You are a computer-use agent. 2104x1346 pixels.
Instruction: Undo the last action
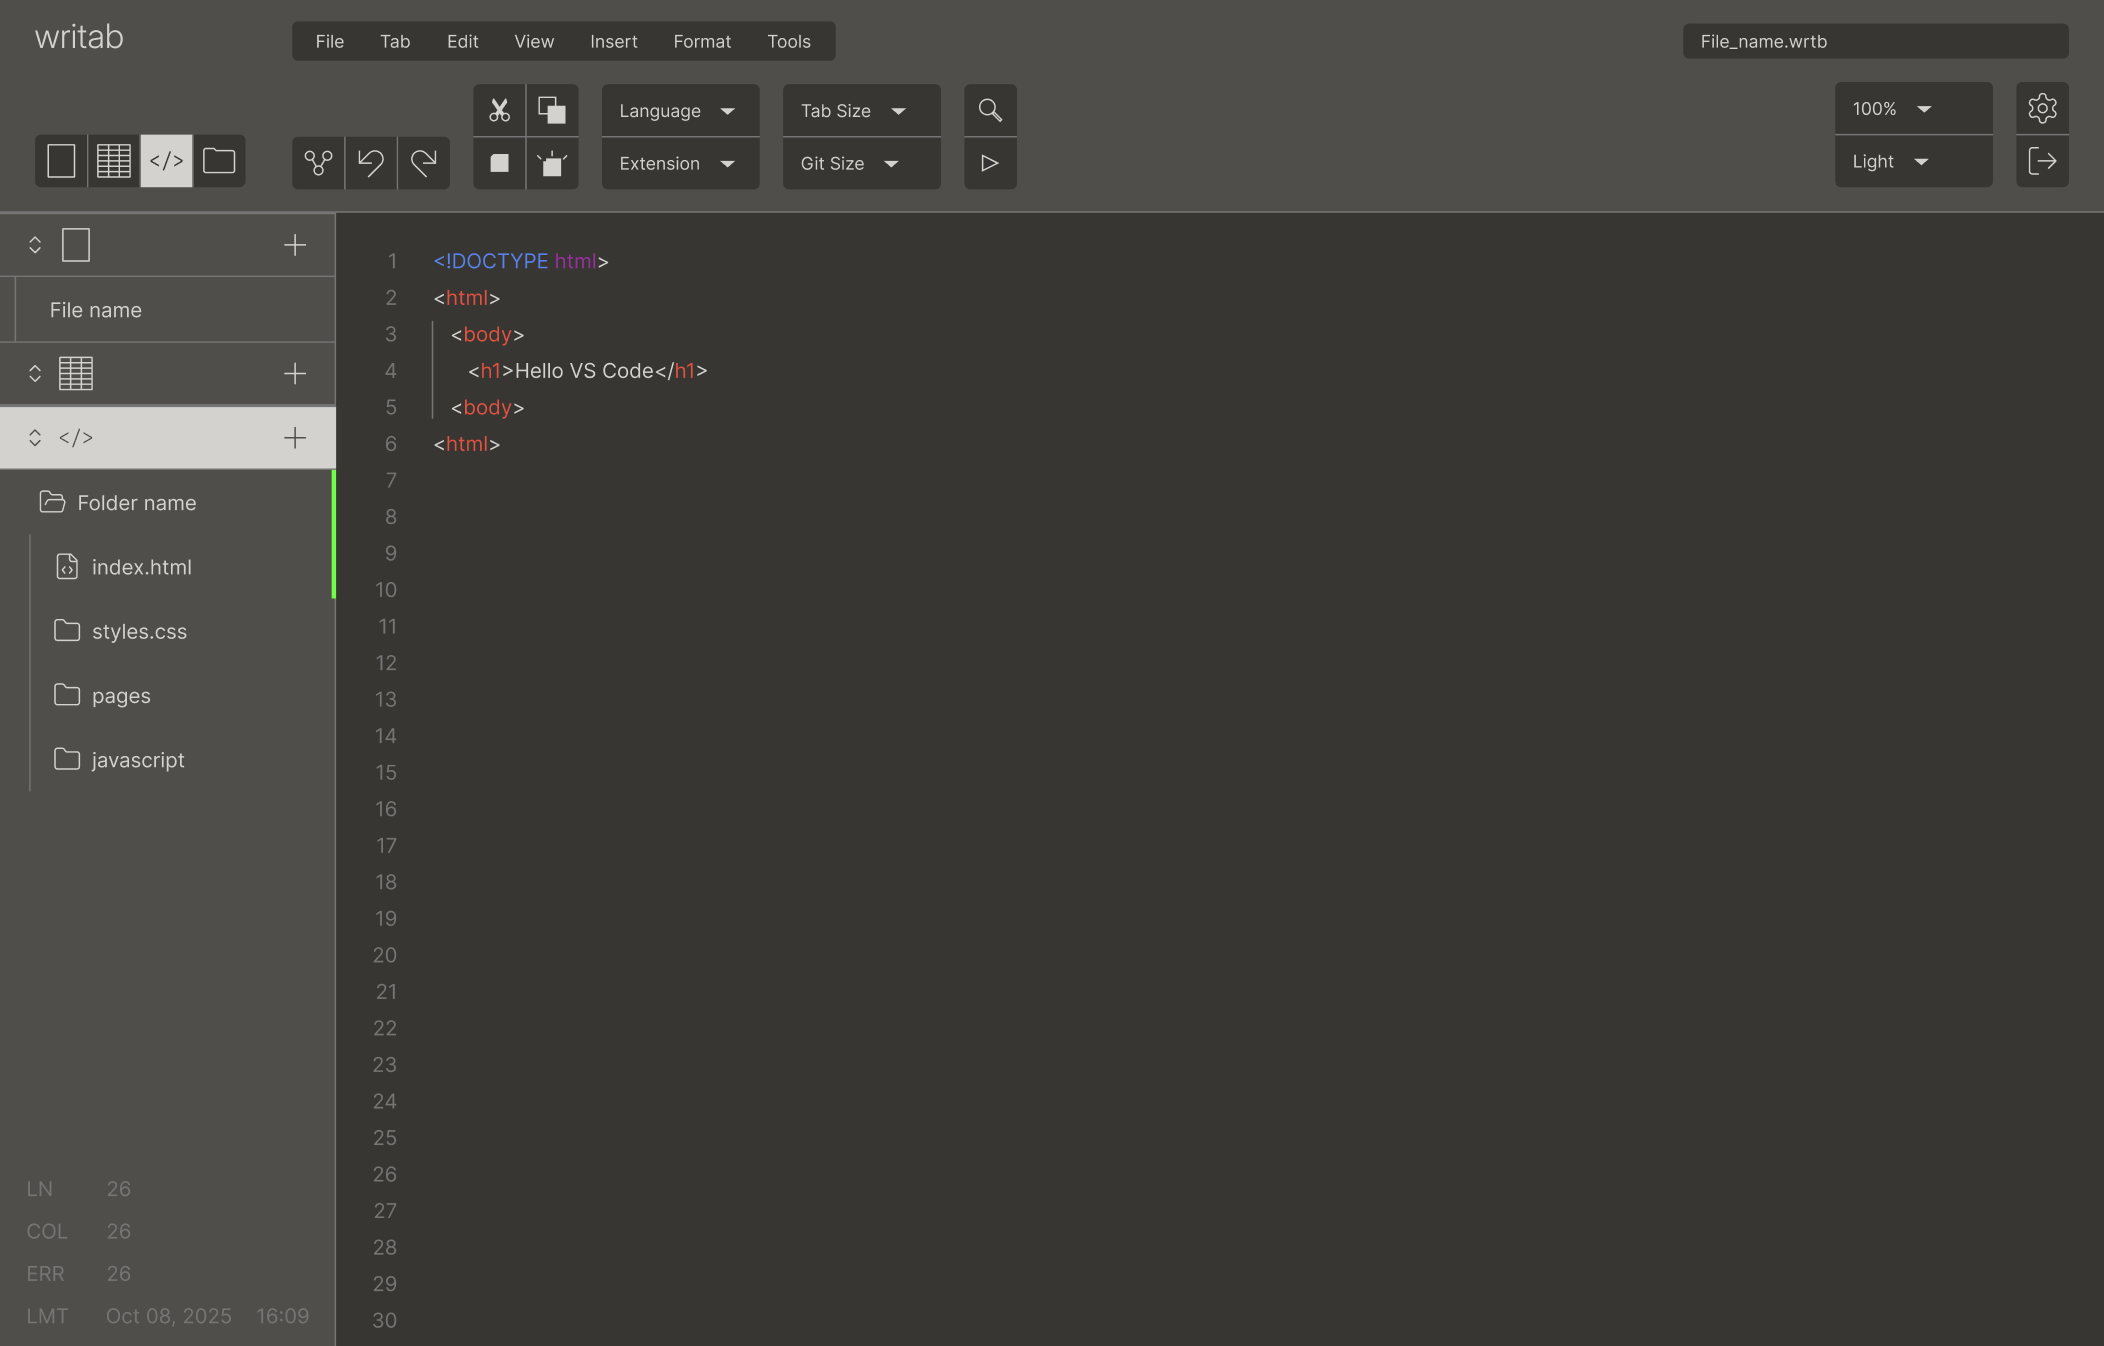pyautogui.click(x=371, y=163)
